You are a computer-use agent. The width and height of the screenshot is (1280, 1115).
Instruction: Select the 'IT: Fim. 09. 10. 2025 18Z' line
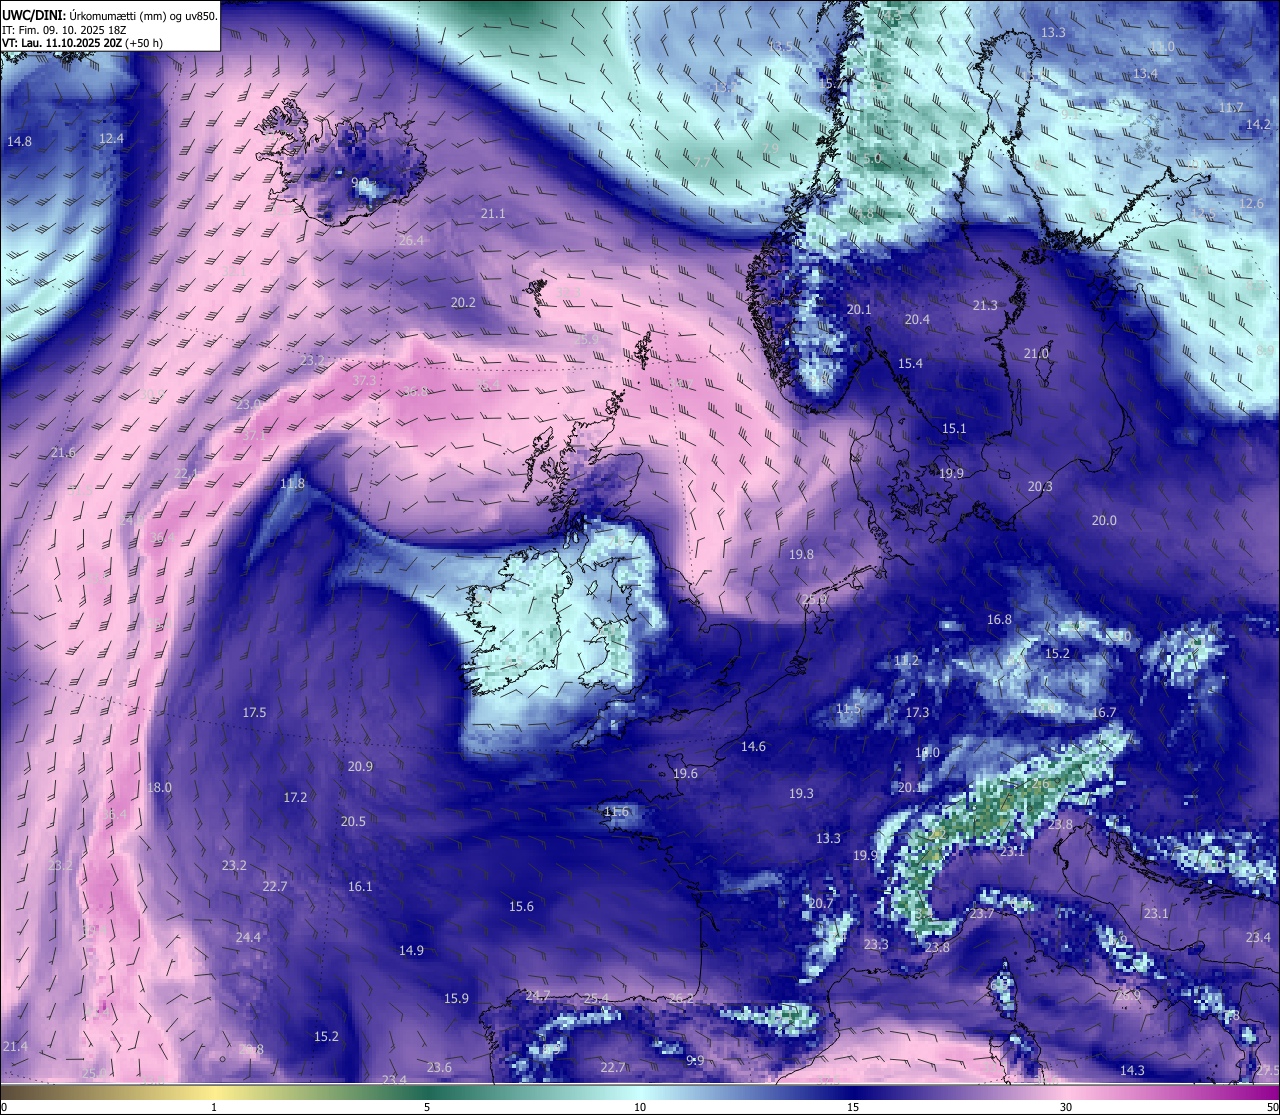point(63,30)
